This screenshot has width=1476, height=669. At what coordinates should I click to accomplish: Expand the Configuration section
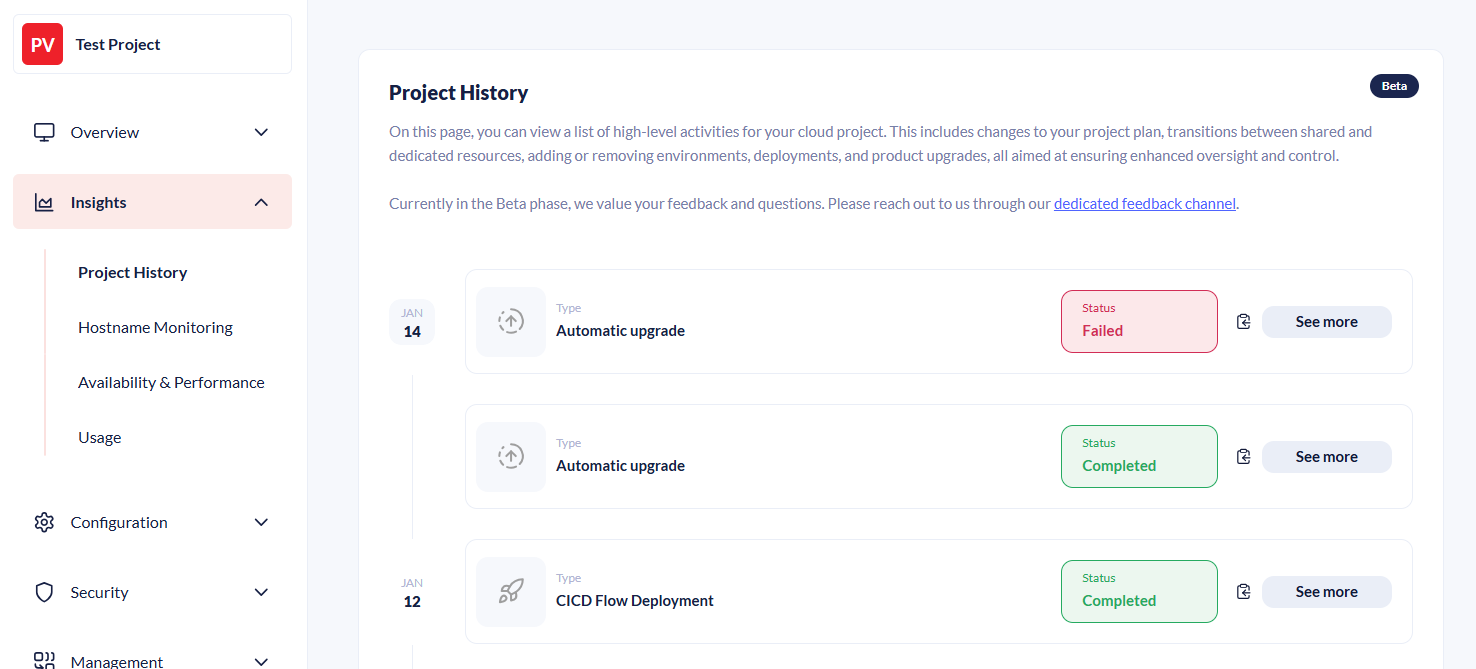coord(261,522)
